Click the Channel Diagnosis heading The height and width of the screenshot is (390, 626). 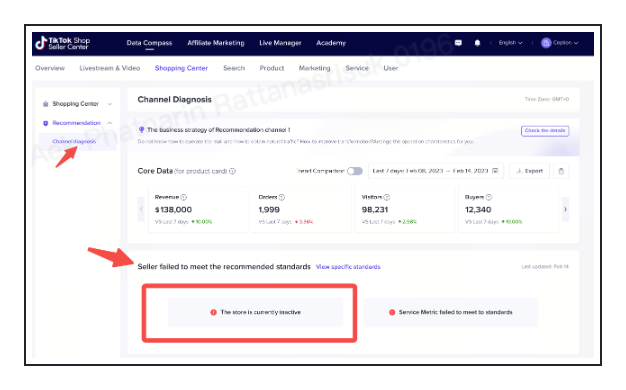click(x=174, y=99)
